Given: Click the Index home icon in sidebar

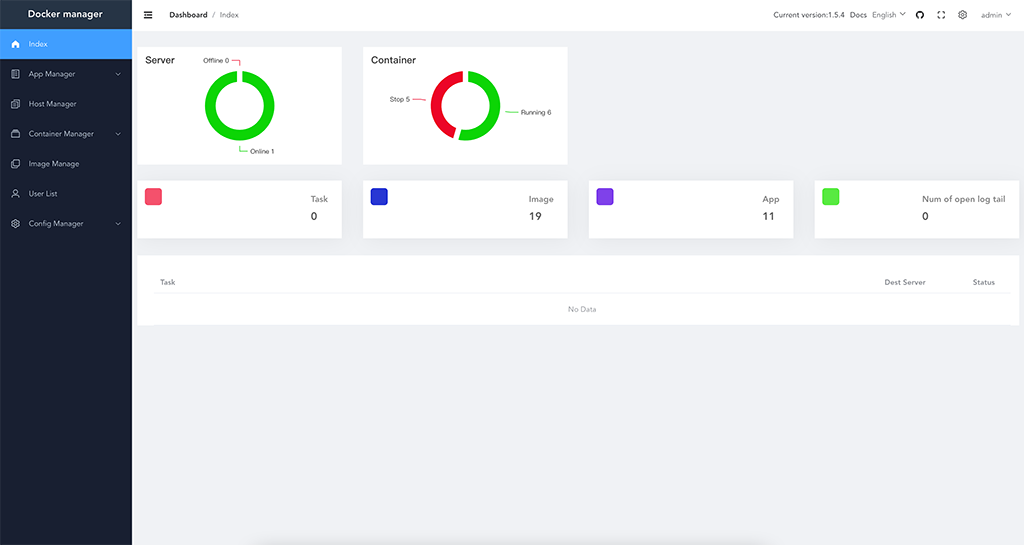Looking at the screenshot, I should pos(16,44).
